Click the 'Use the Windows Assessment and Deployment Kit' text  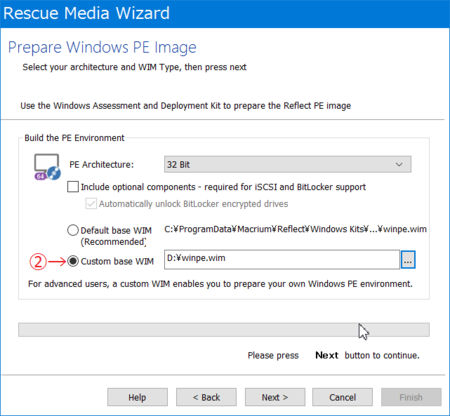tap(186, 106)
